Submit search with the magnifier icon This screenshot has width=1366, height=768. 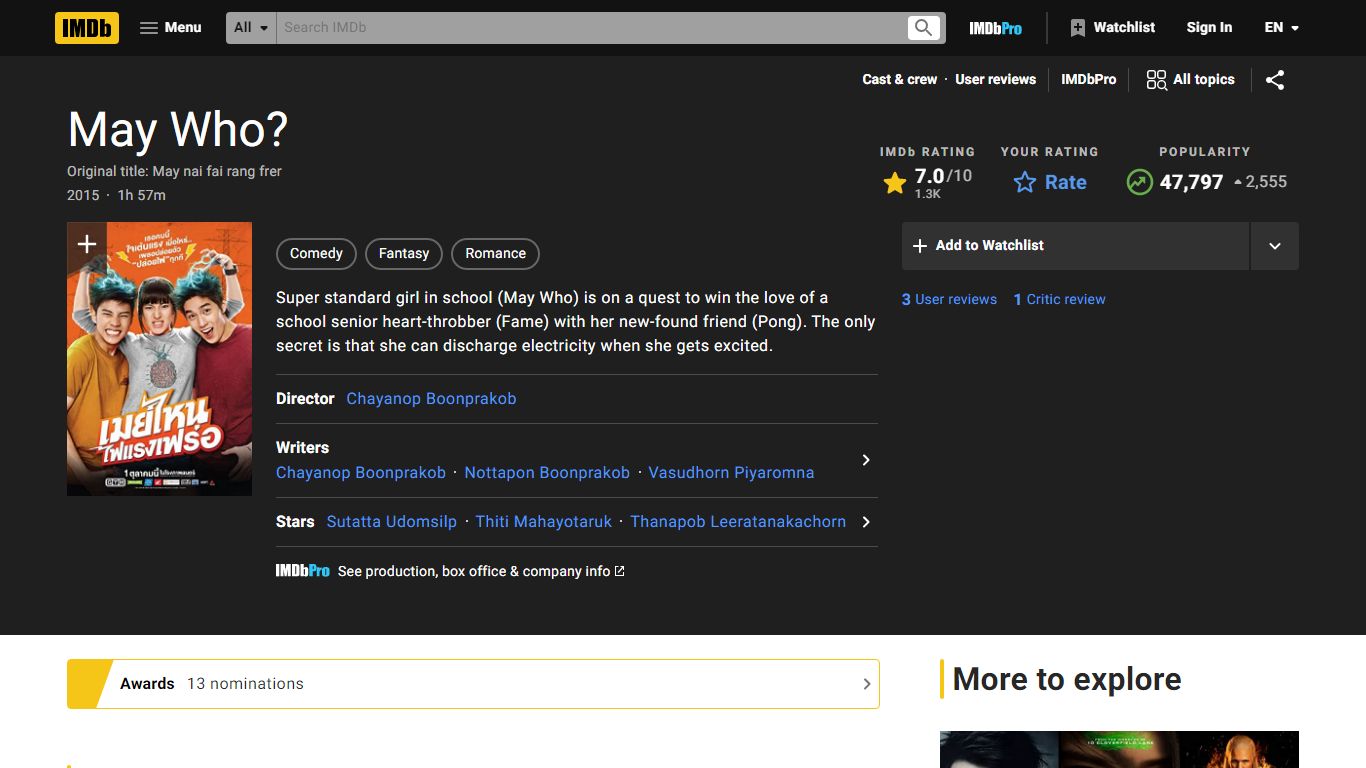pyautogui.click(x=924, y=28)
